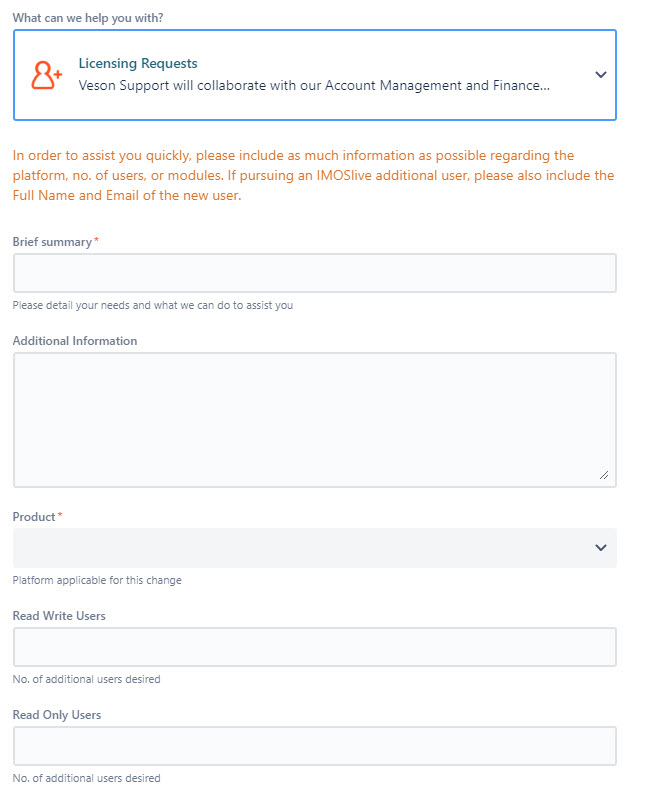
Task: Focus the Brief summary input field
Action: click(x=314, y=273)
